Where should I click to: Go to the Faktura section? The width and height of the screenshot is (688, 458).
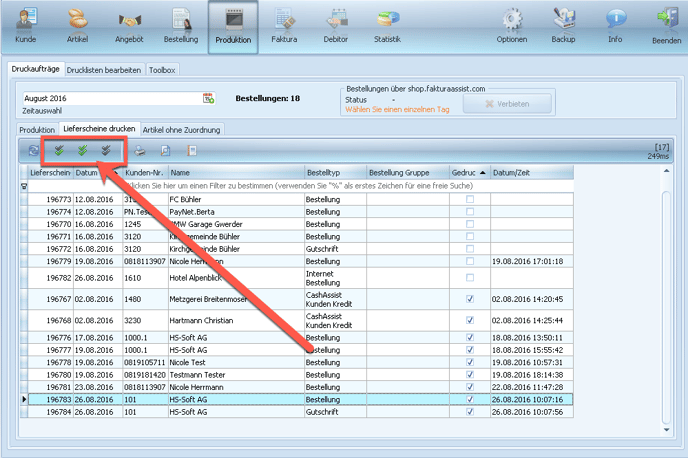tap(284, 27)
